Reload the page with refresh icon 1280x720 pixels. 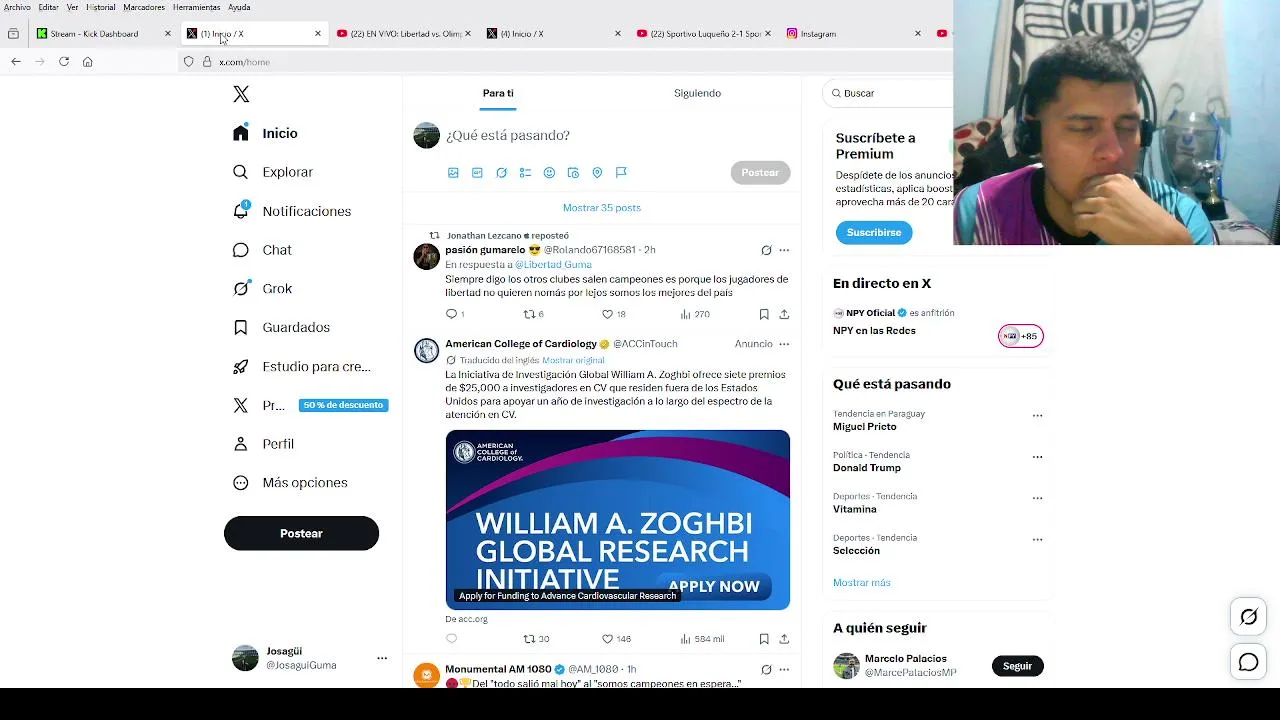coord(64,62)
